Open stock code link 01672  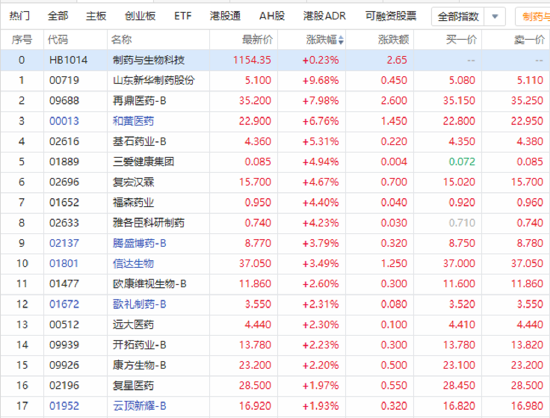pos(64,304)
